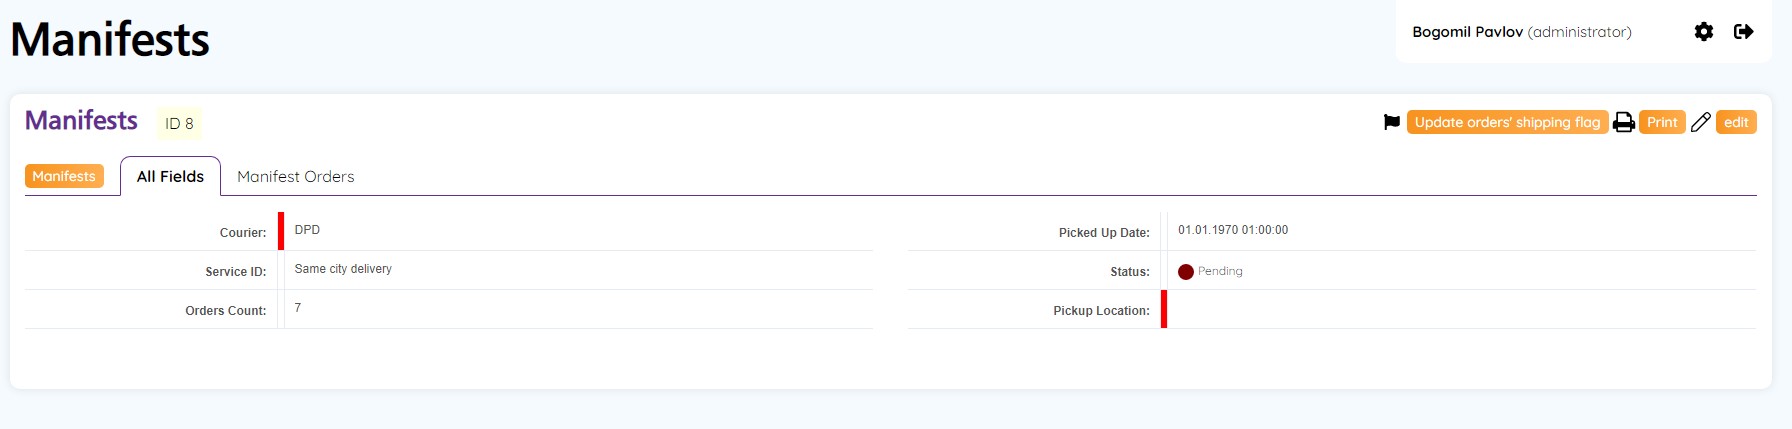Click the Pending status text

pyautogui.click(x=1220, y=271)
